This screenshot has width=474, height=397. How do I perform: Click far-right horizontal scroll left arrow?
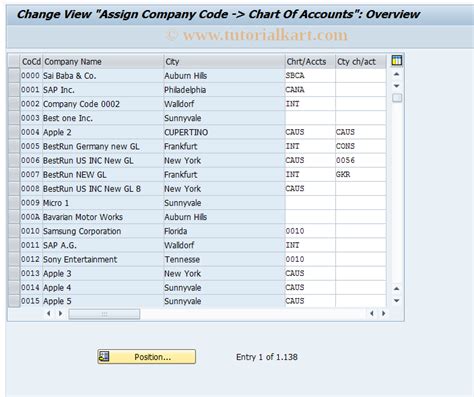372,313
